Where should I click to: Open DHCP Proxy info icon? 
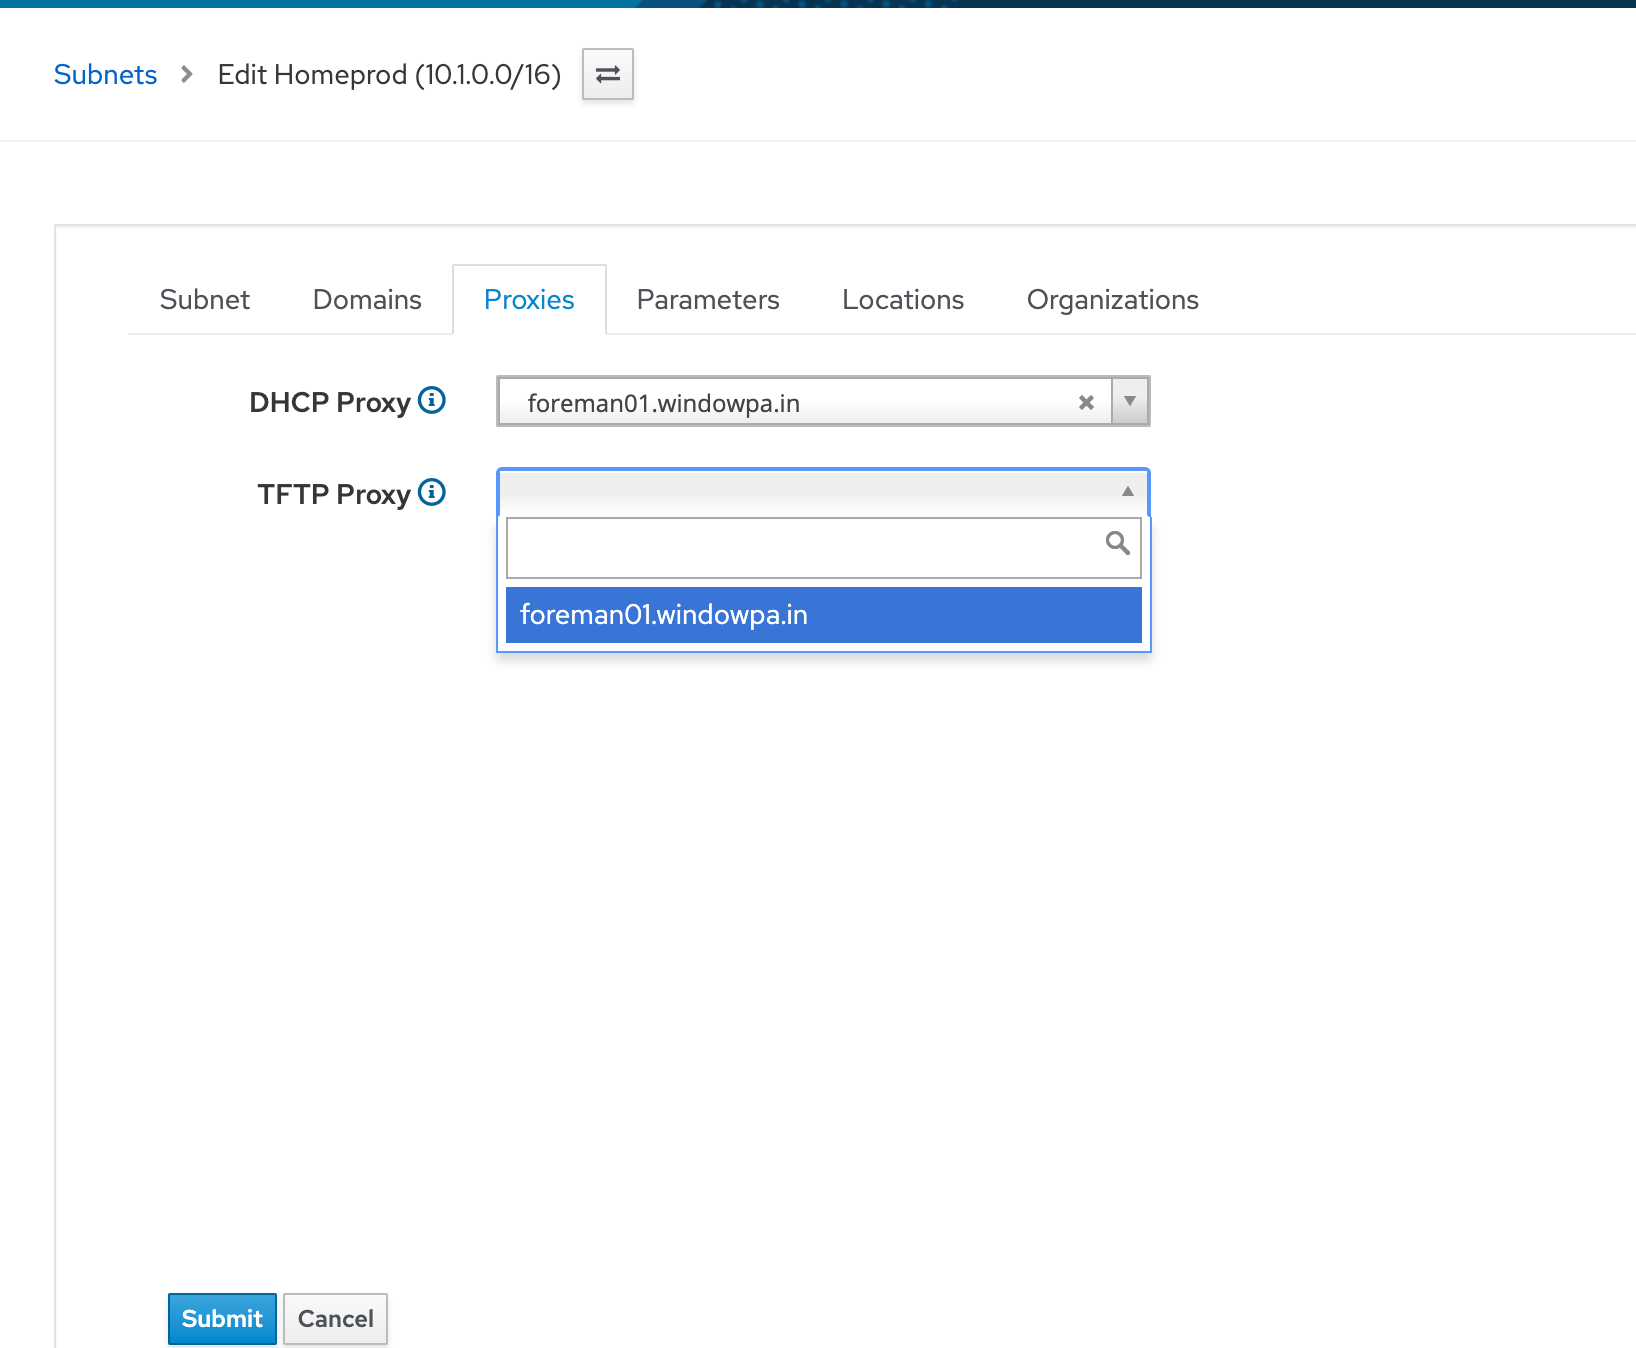tap(432, 400)
